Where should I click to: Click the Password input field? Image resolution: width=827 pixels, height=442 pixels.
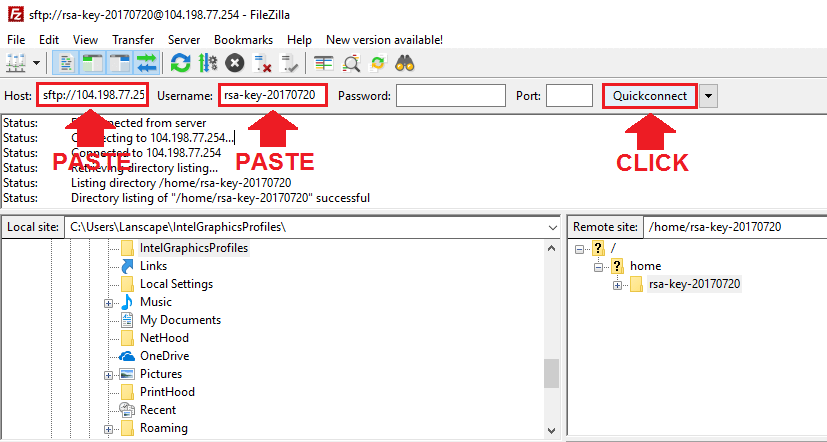tap(451, 95)
